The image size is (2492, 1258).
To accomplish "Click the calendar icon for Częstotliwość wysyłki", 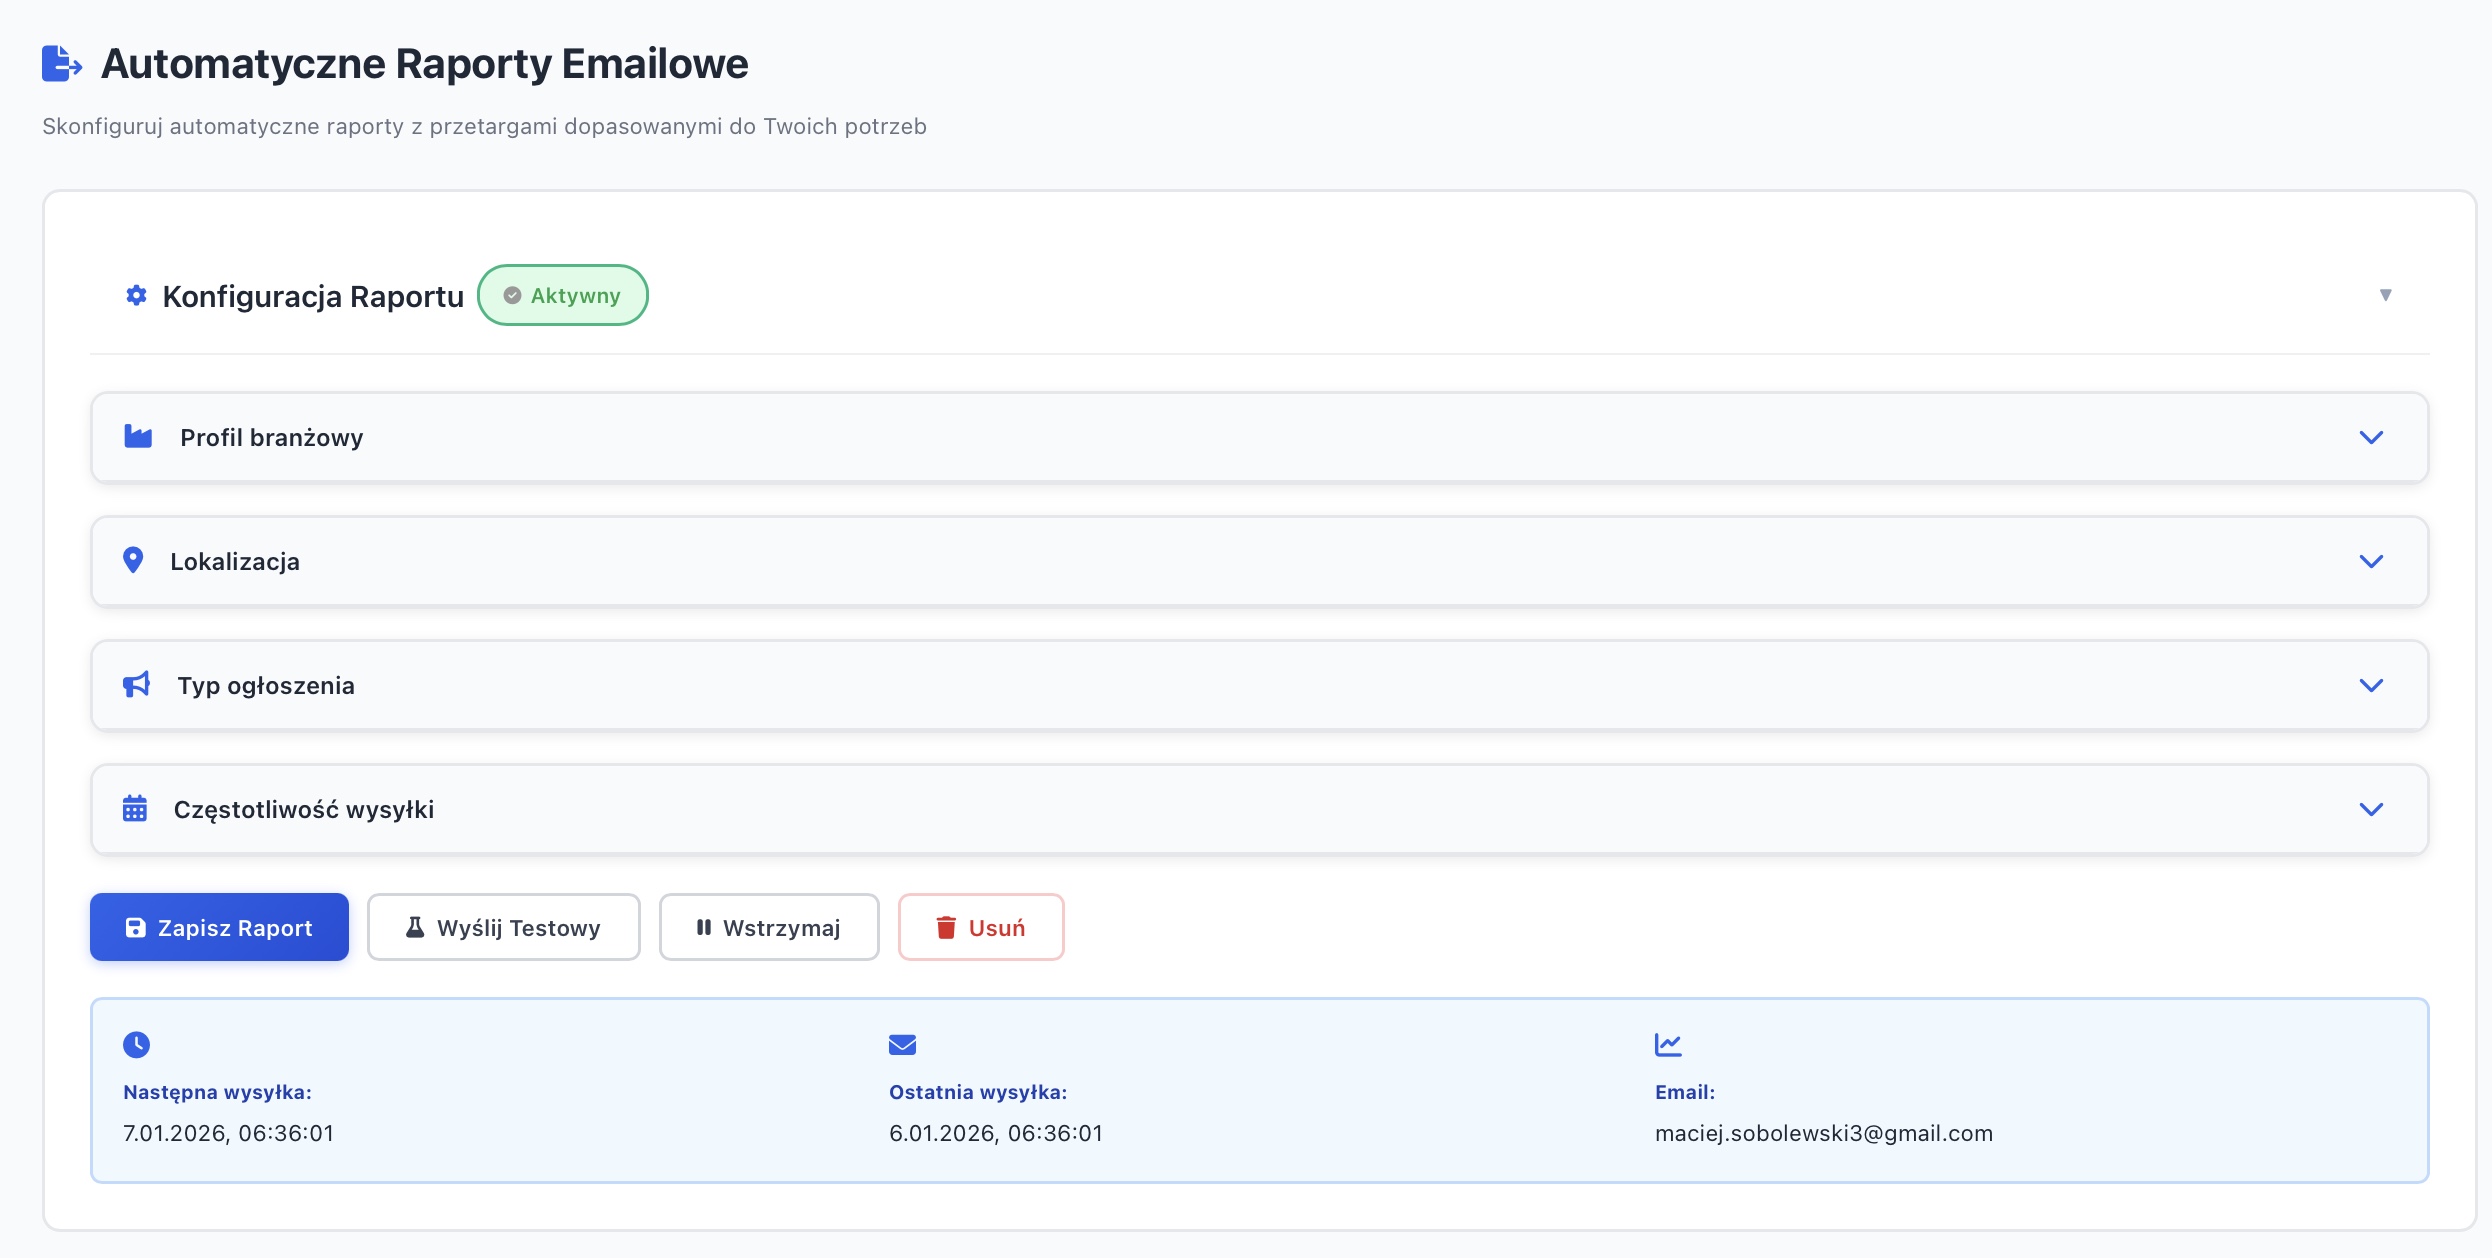I will click(135, 808).
